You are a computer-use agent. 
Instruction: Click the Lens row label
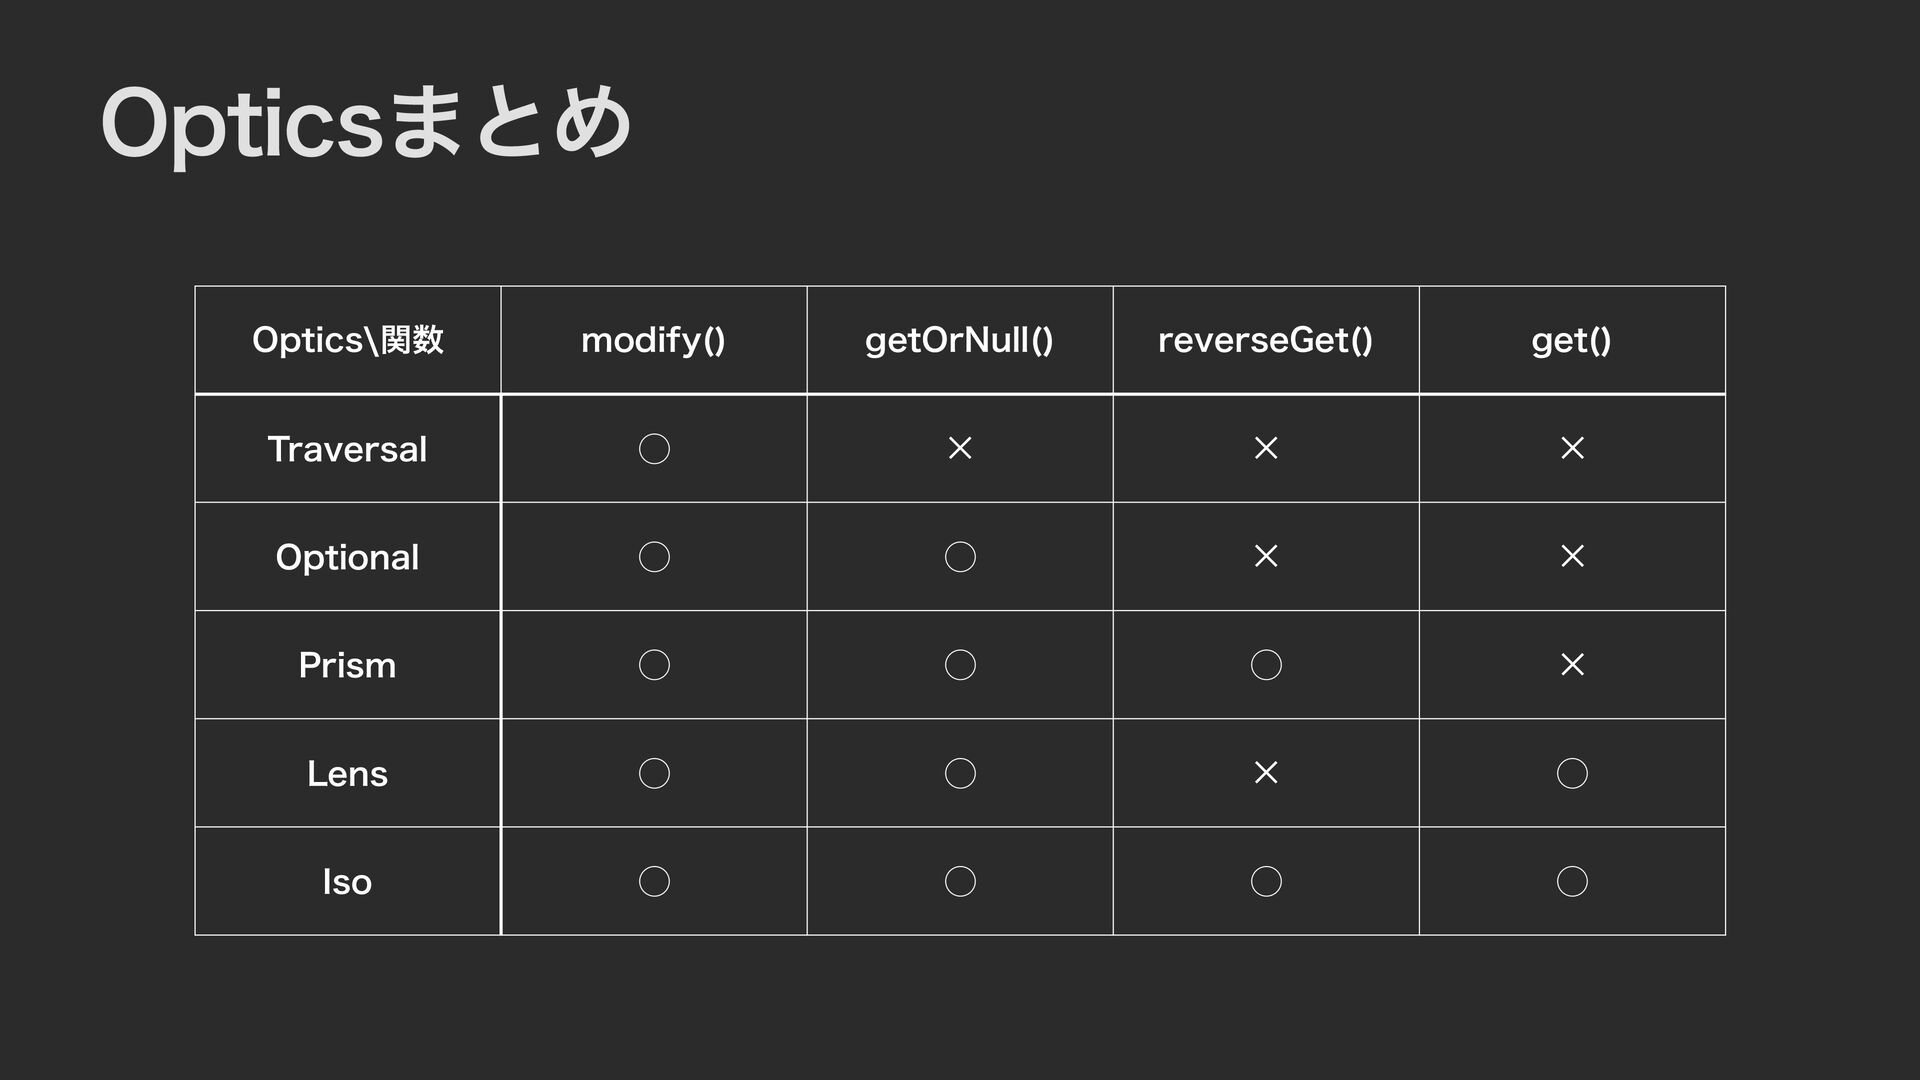pos(347,773)
